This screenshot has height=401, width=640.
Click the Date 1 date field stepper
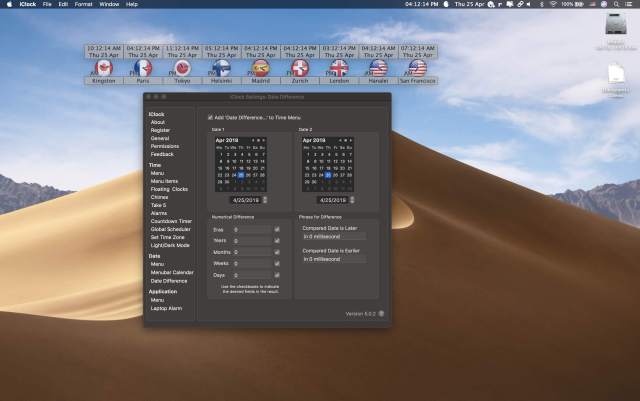tap(265, 199)
